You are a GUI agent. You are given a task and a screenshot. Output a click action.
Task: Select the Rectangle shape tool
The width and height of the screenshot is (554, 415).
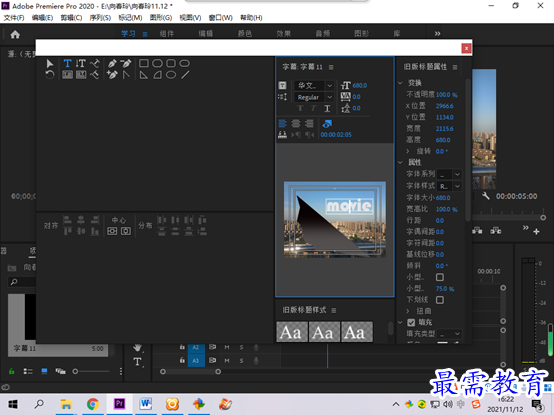pos(143,64)
